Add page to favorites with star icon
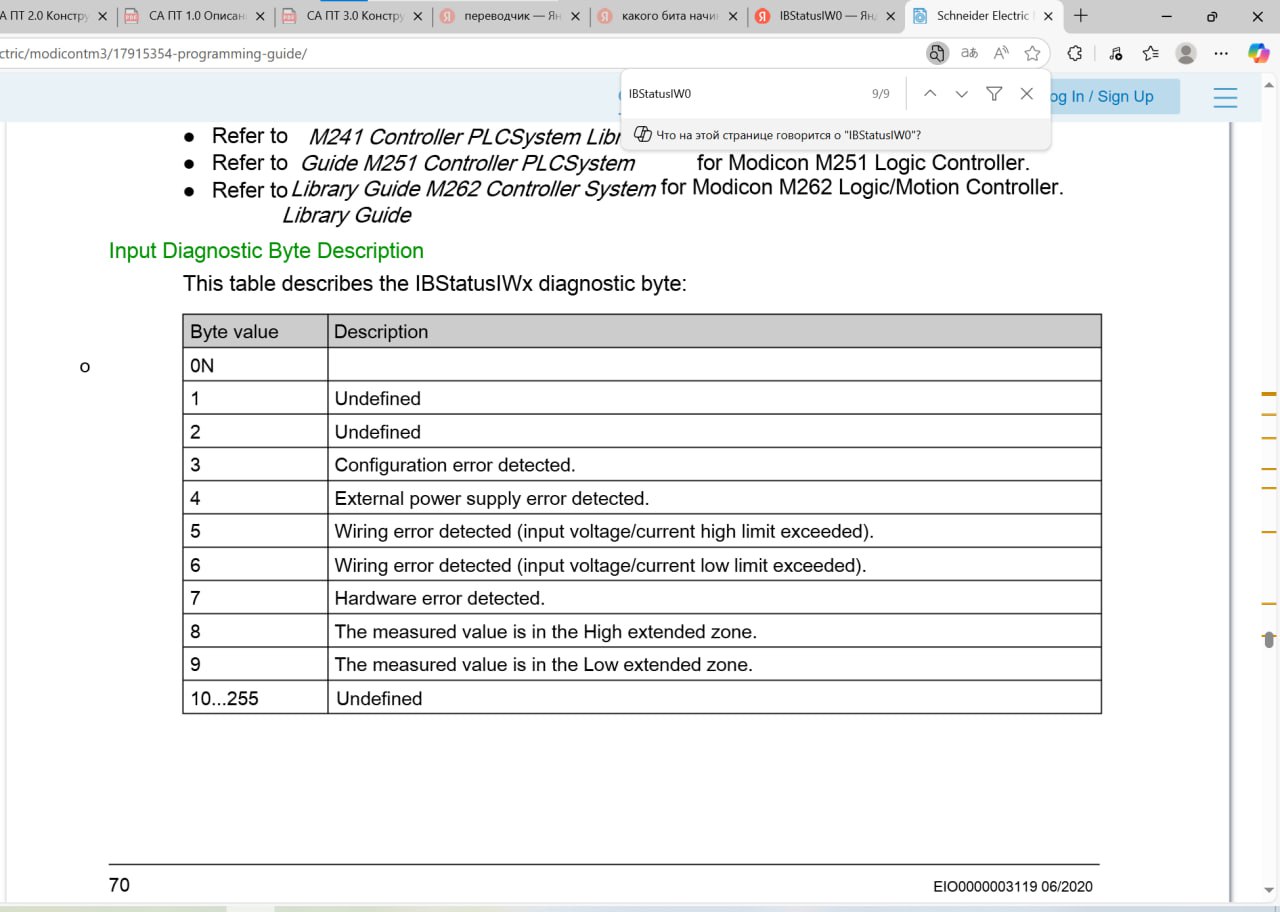1280x912 pixels. pos(1033,54)
